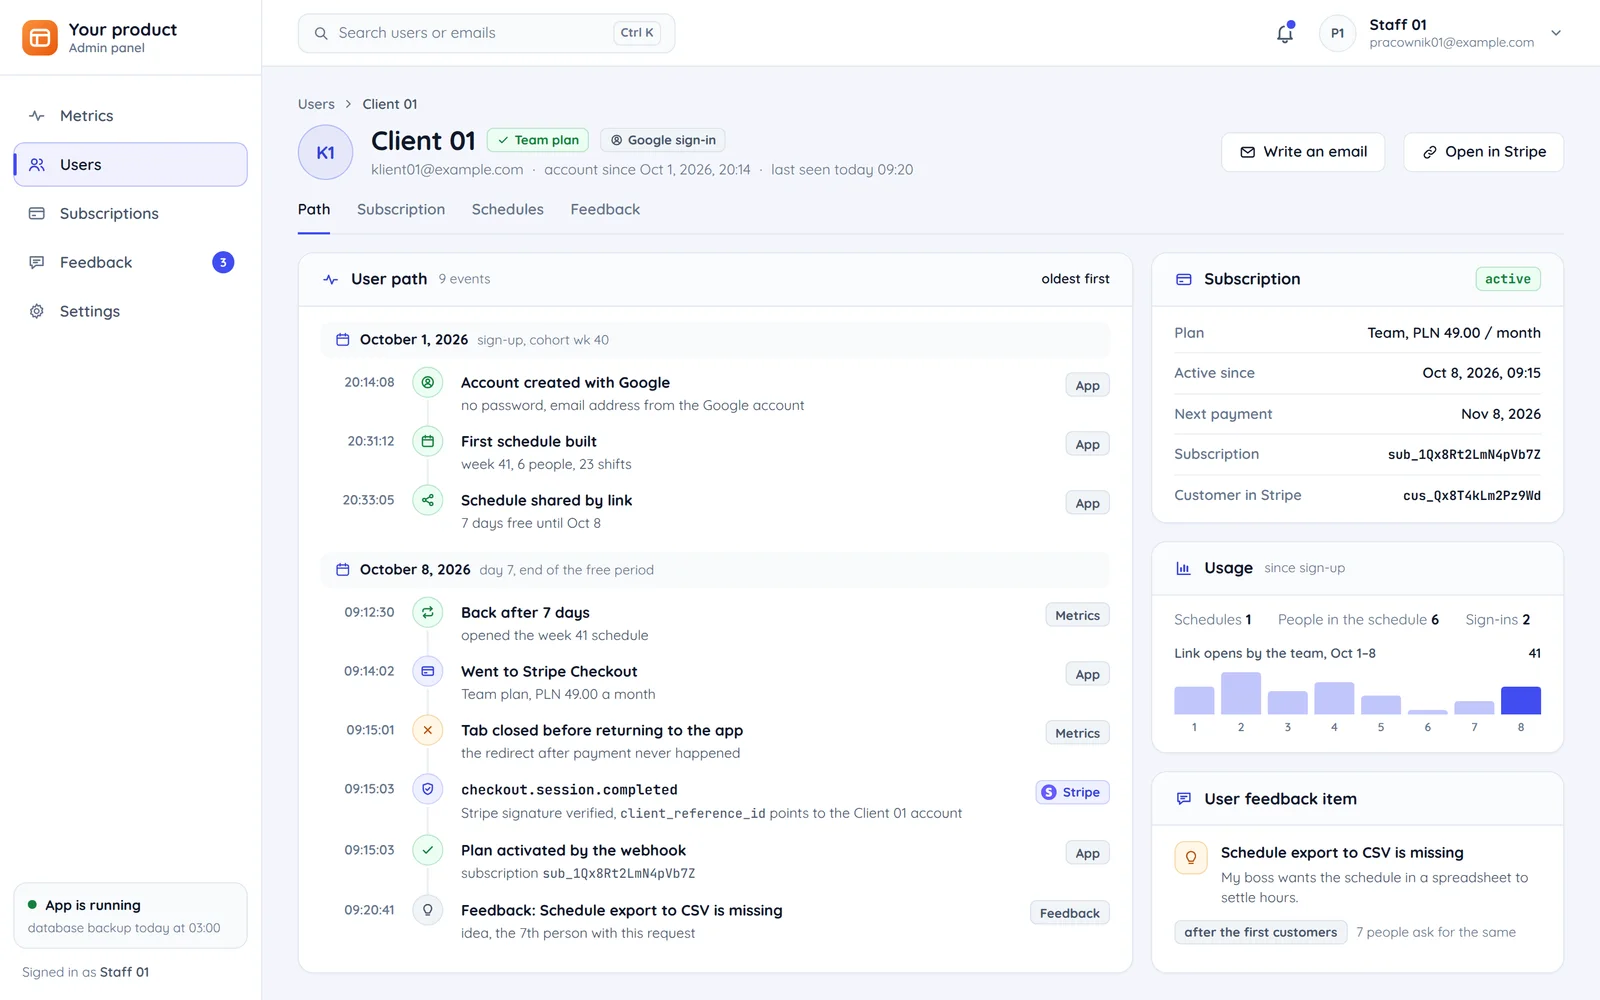The image size is (1600, 1000).
Task: Select subscription ID sub_1Qx8Rt2LmN4pVb7Z in card
Action: pos(1464,455)
